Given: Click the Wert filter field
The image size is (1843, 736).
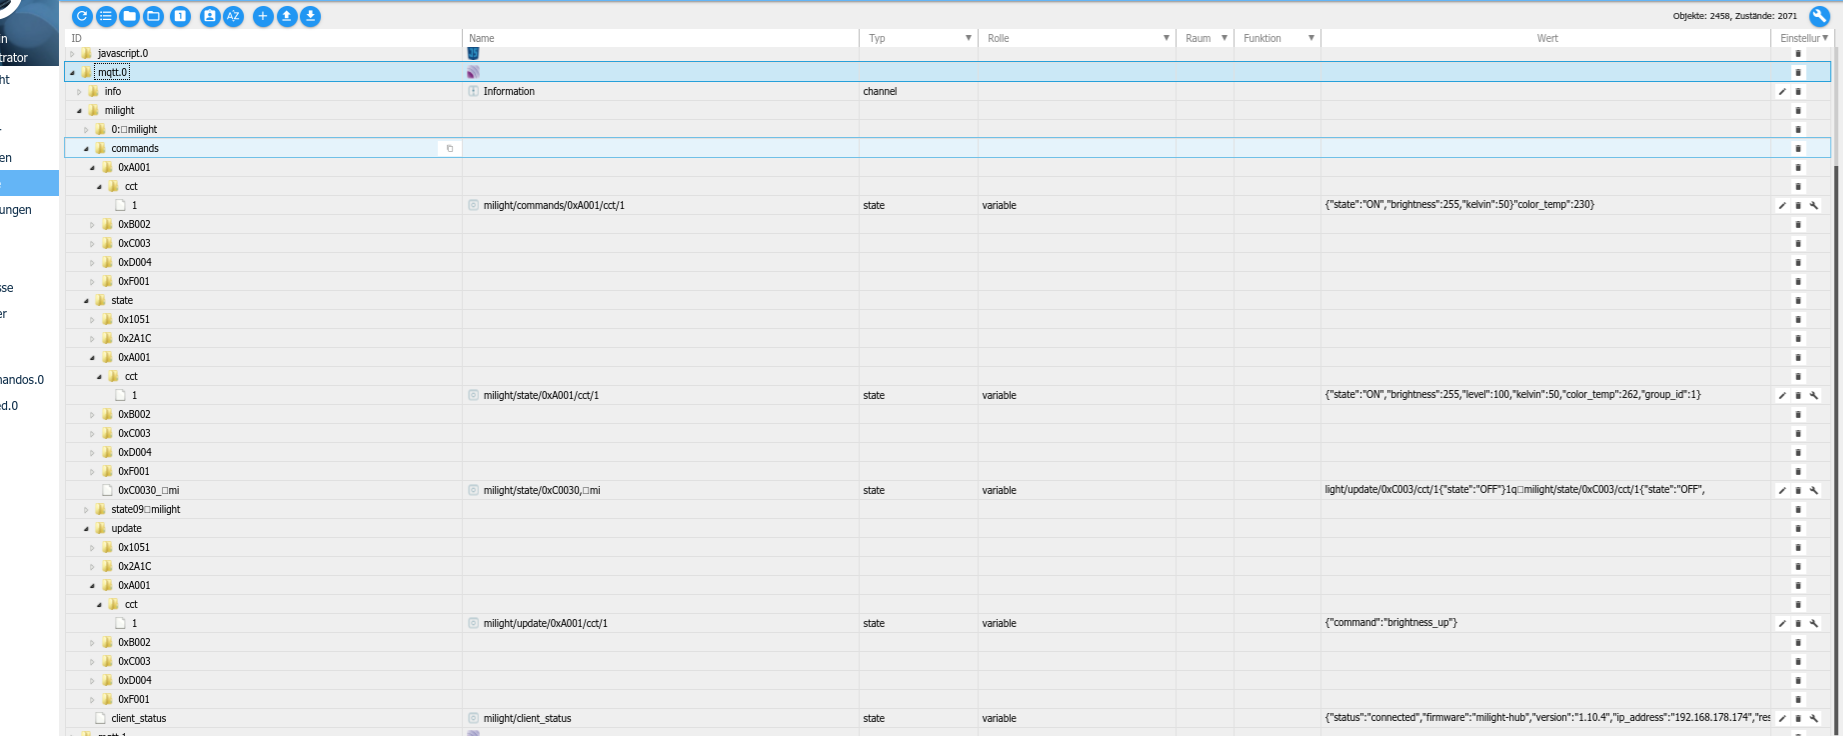Looking at the screenshot, I should tap(1546, 38).
